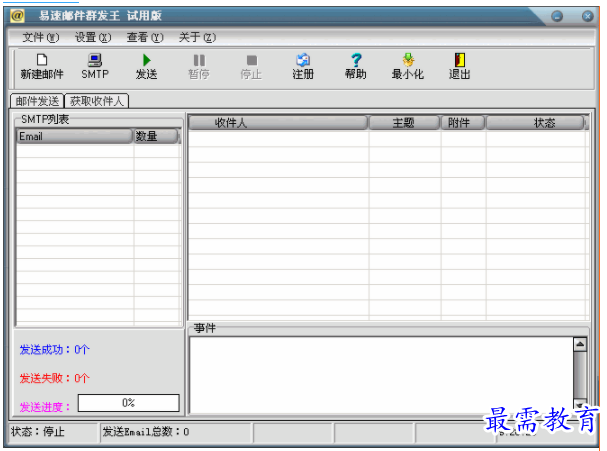Click the 附件 column header
Screen dimensions: 607x451
(463, 123)
